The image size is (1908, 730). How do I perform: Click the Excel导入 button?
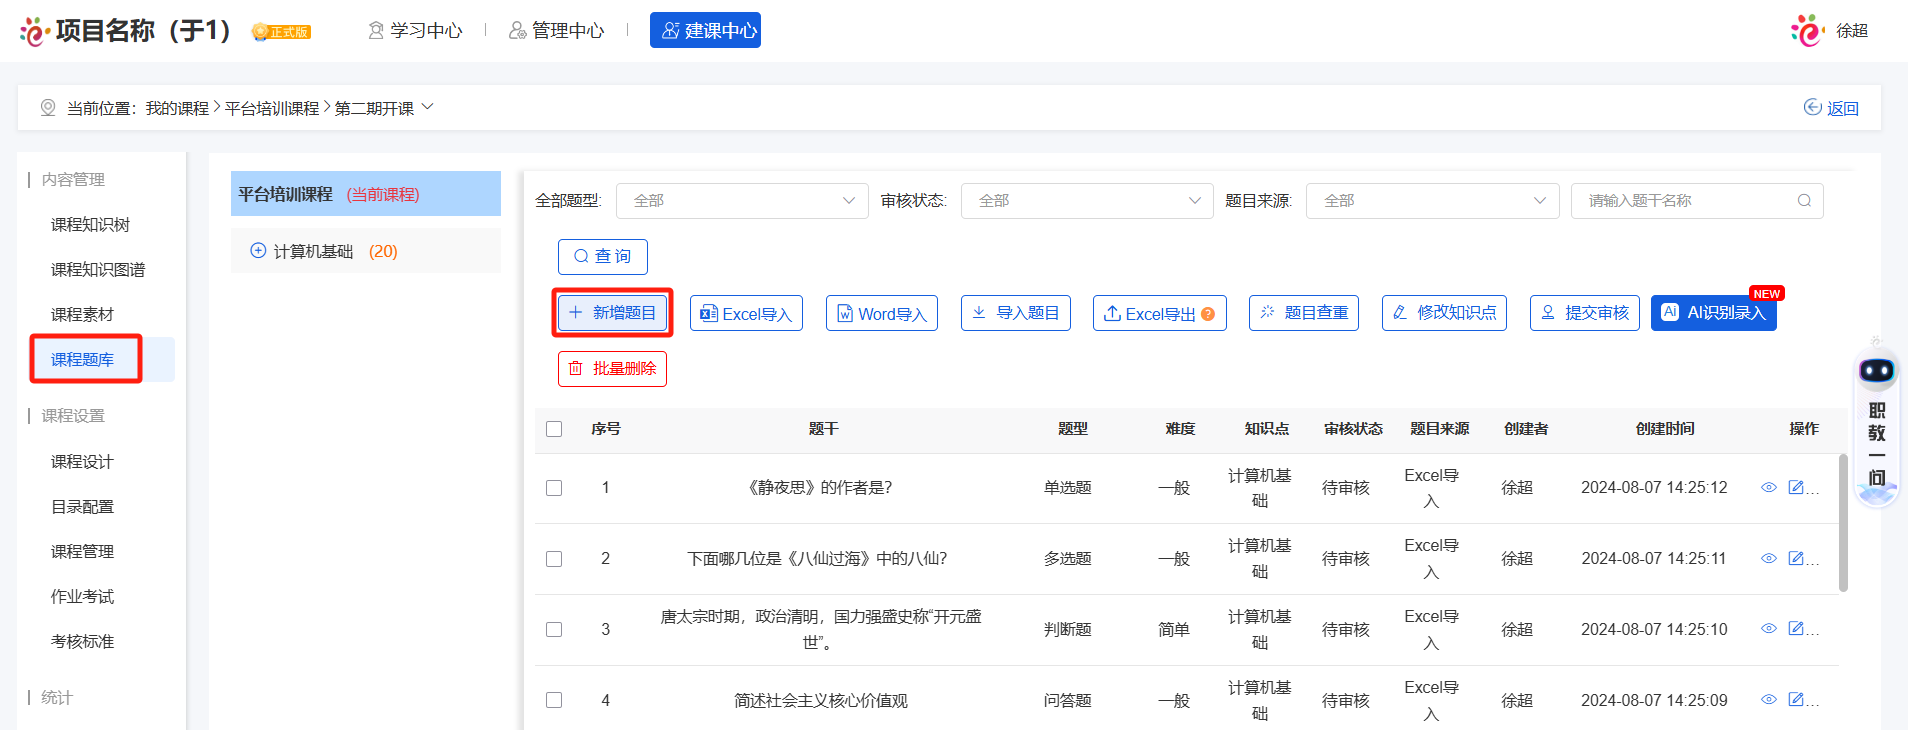(x=746, y=313)
